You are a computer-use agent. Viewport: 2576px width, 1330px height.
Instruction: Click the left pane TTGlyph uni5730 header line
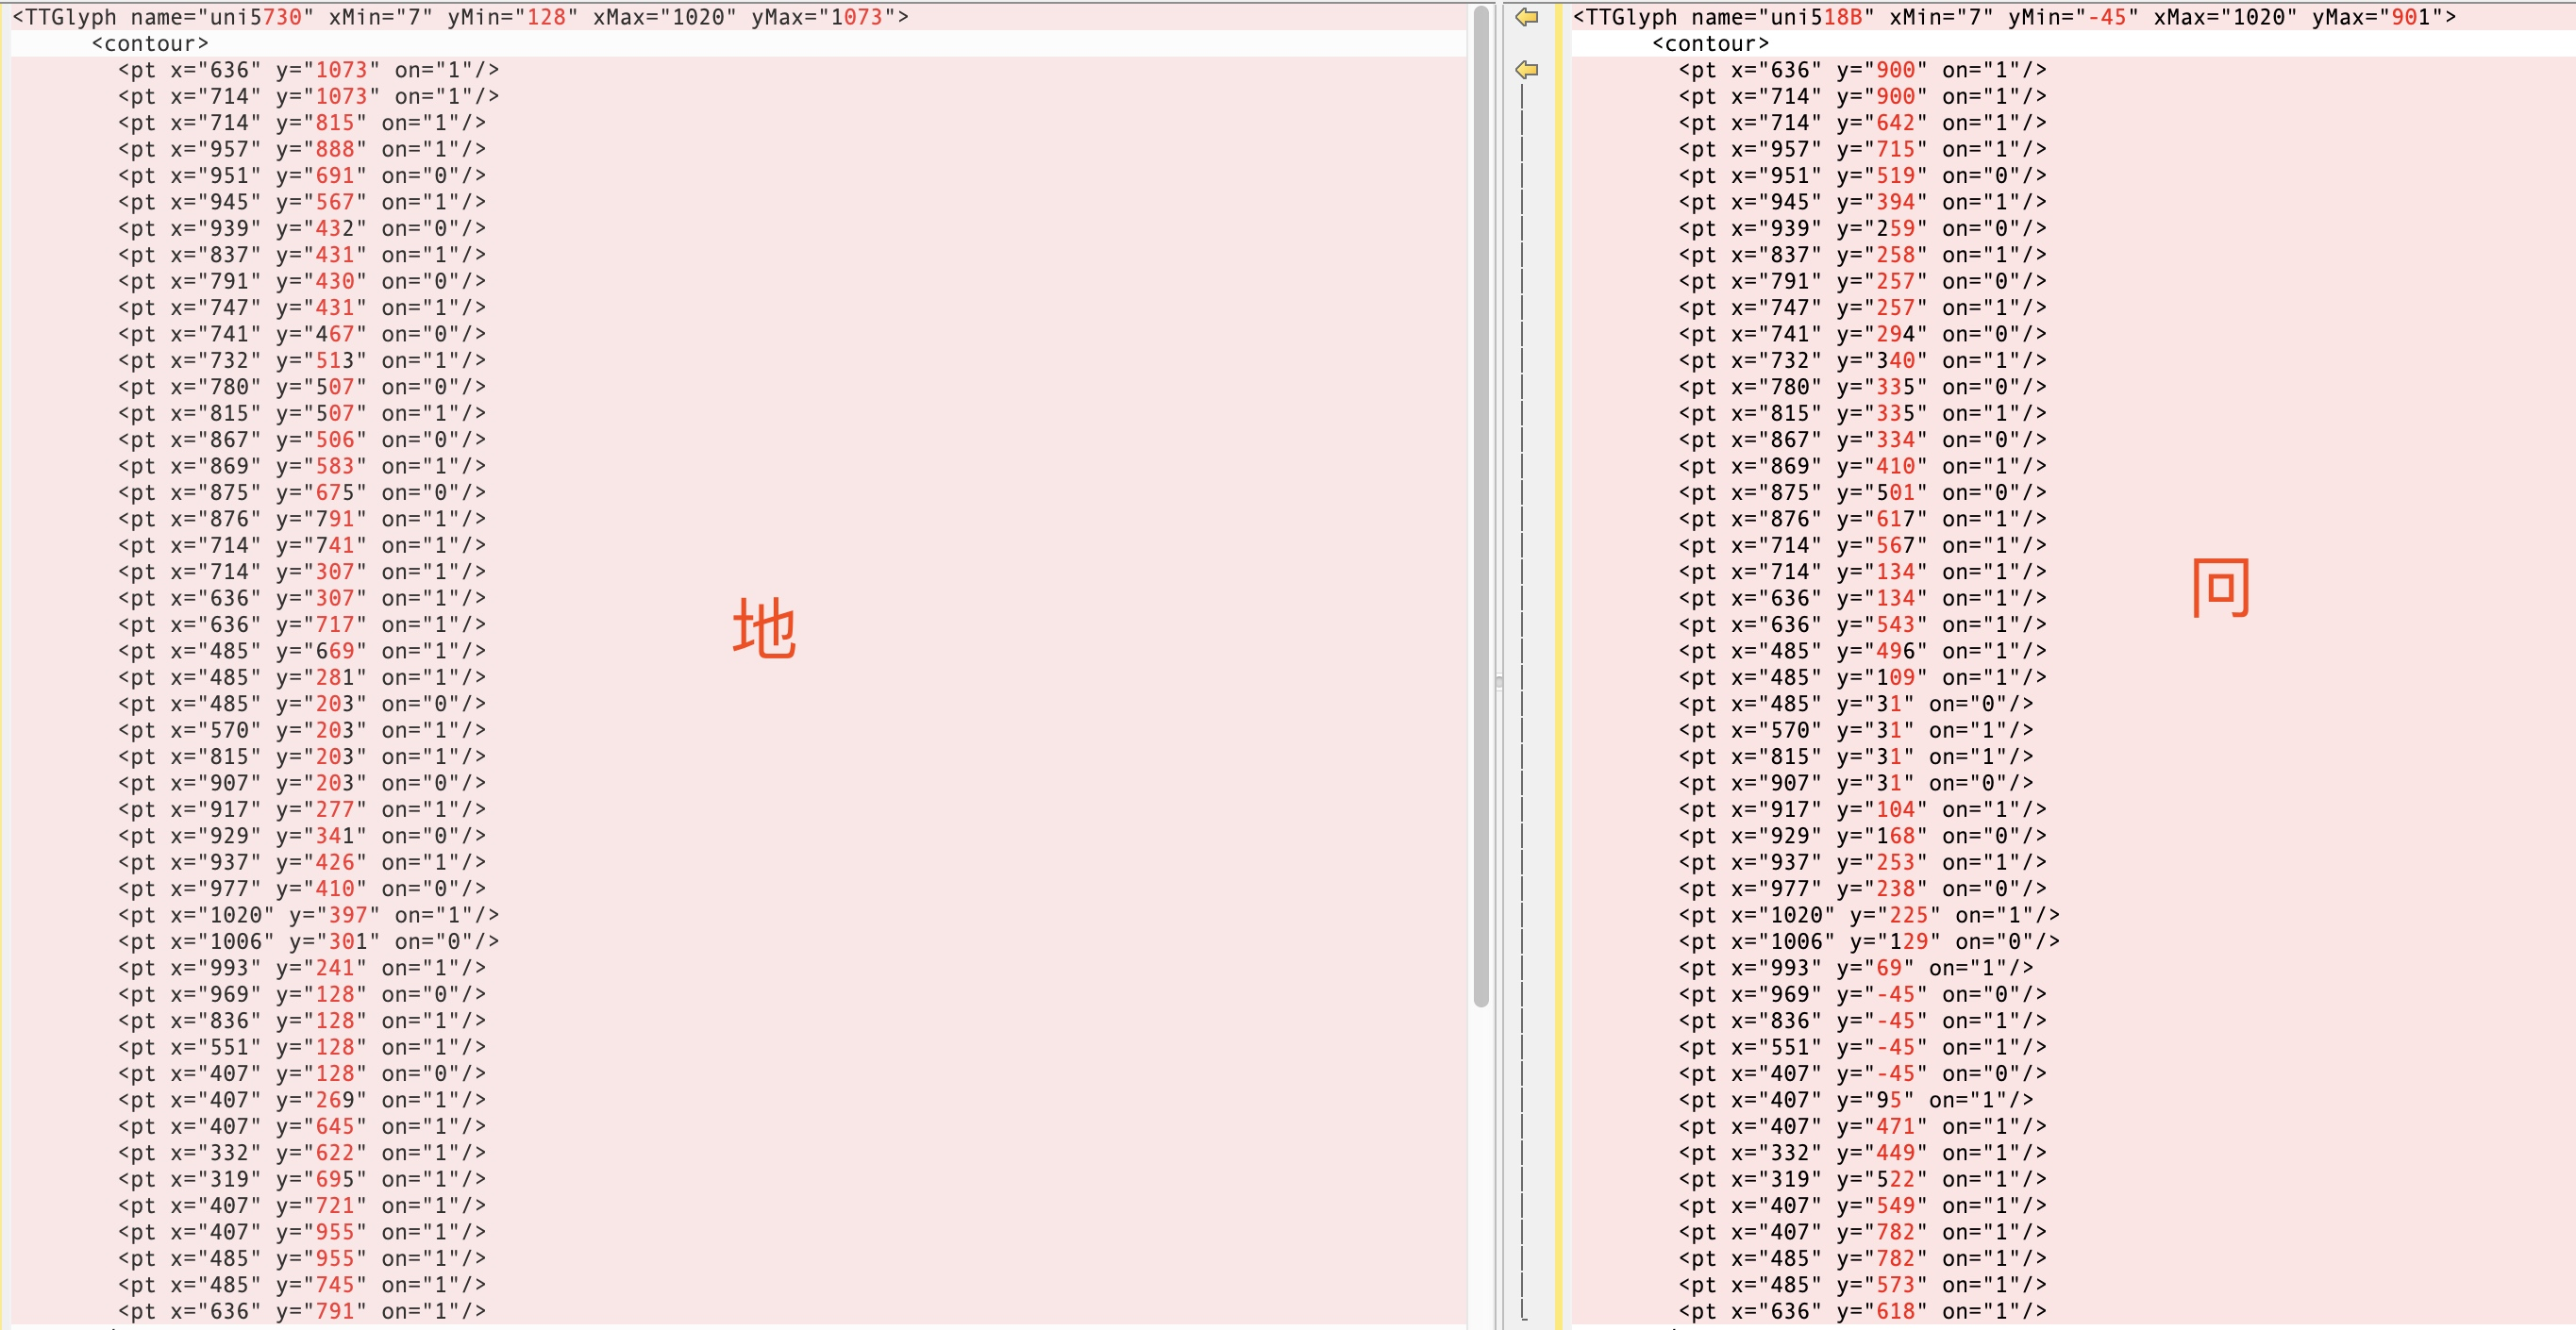point(460,17)
